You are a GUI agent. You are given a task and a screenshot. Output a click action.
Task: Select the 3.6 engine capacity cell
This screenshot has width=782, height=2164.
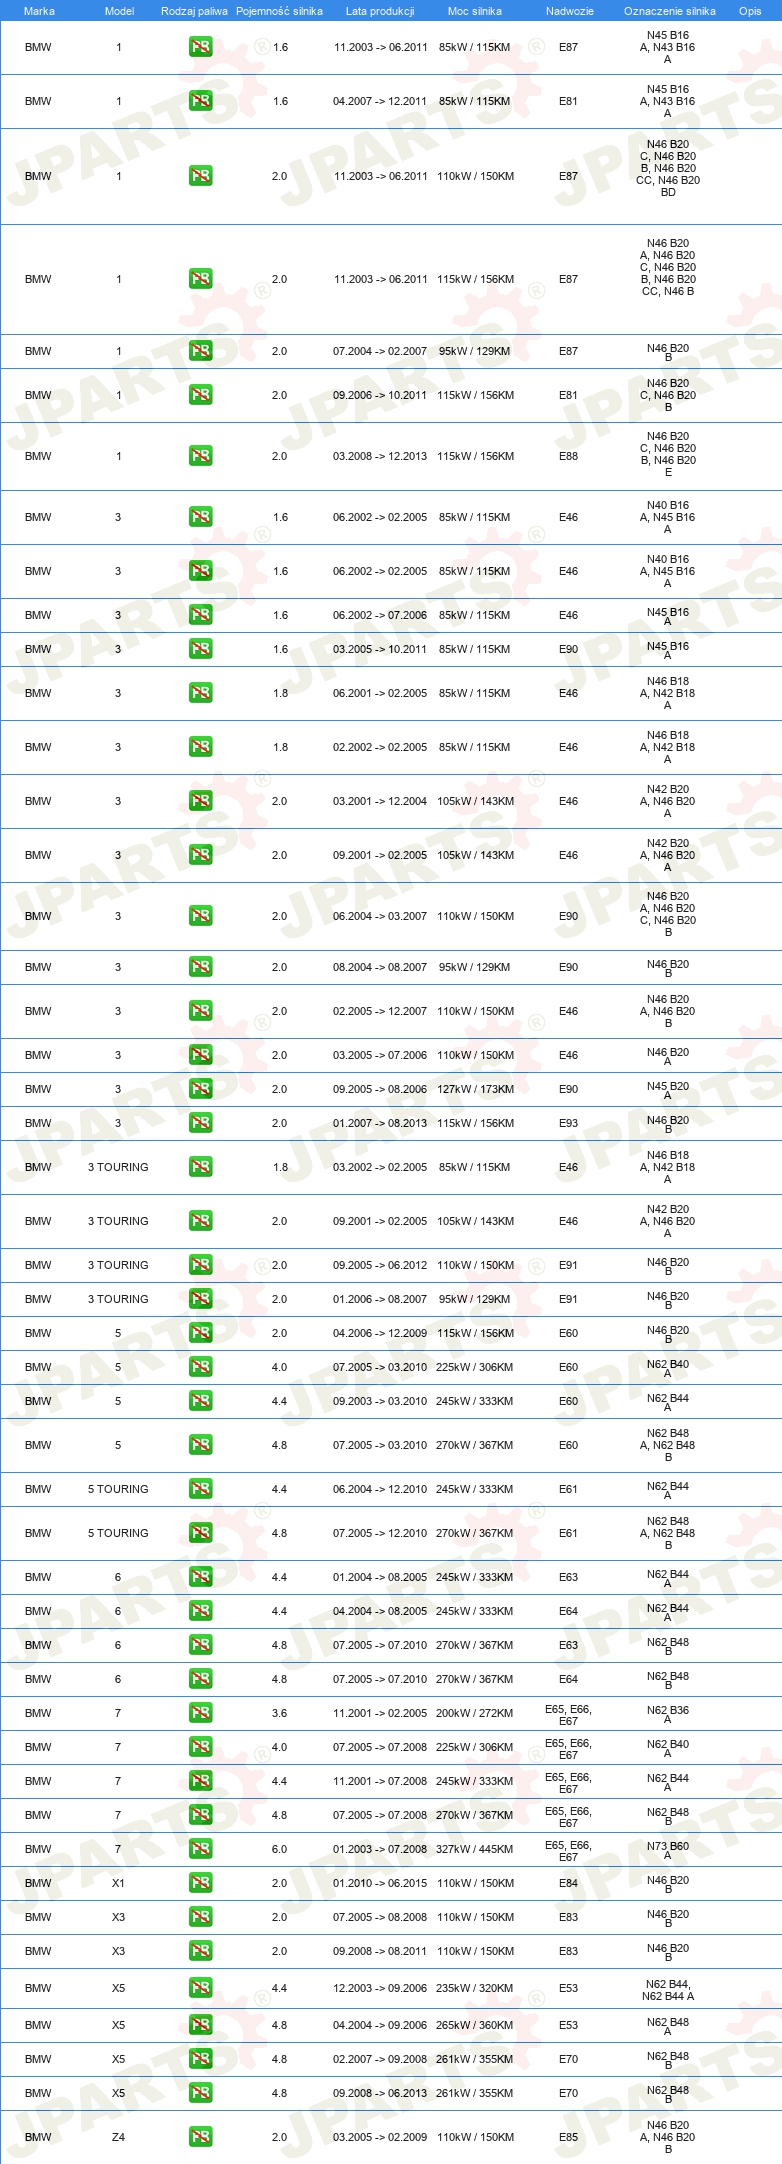pos(279,1713)
